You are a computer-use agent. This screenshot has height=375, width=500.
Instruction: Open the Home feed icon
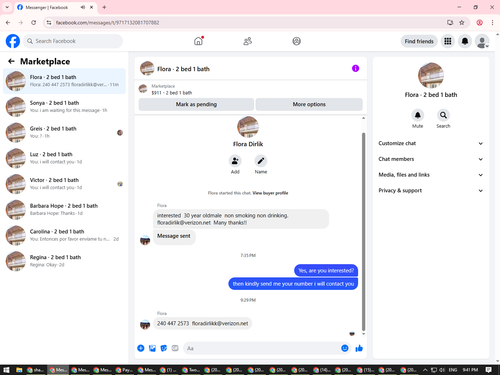198,41
